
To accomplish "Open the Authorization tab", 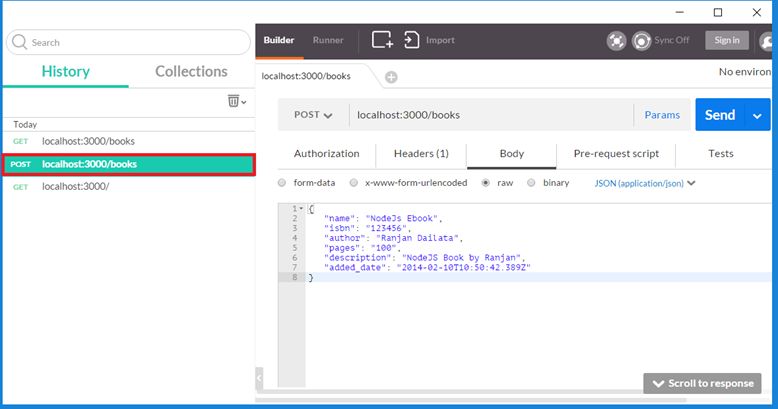I will point(326,154).
